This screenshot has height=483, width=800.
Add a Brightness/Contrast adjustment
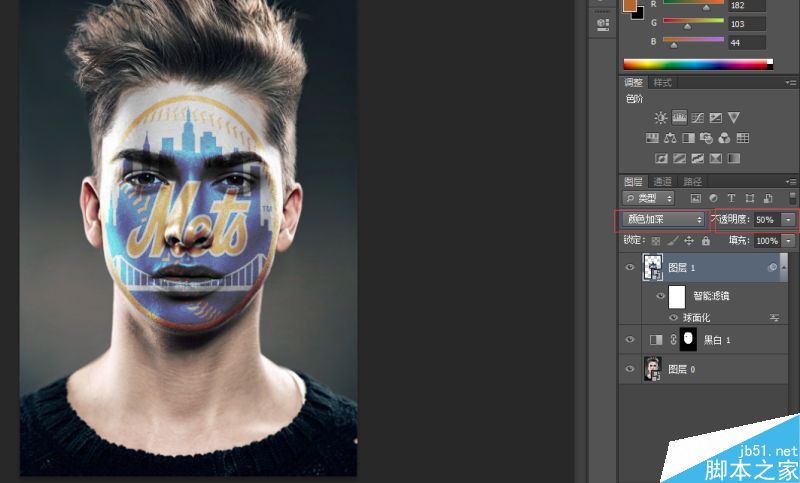pyautogui.click(x=661, y=118)
